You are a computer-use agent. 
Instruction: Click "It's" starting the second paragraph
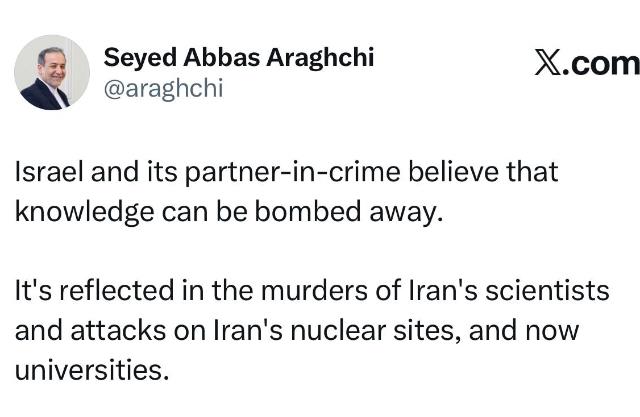[x=33, y=291]
